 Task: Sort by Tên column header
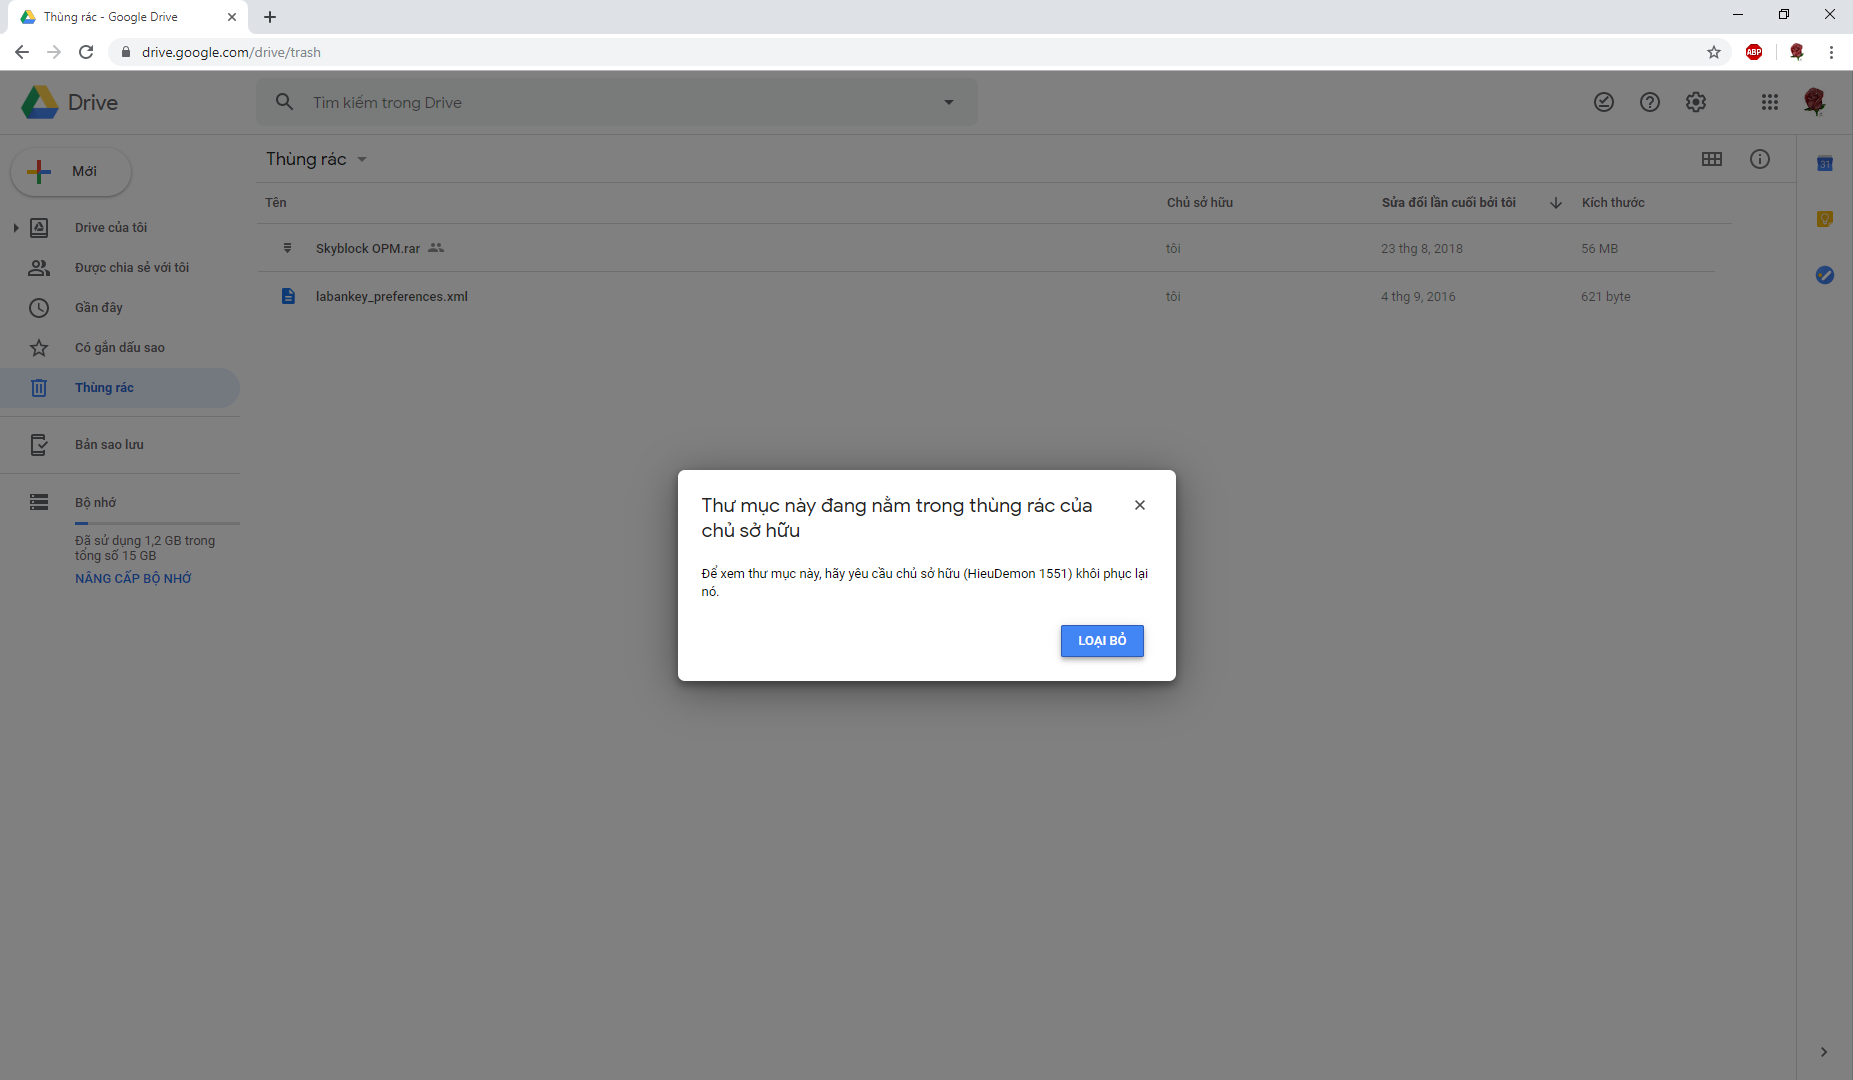pyautogui.click(x=276, y=203)
